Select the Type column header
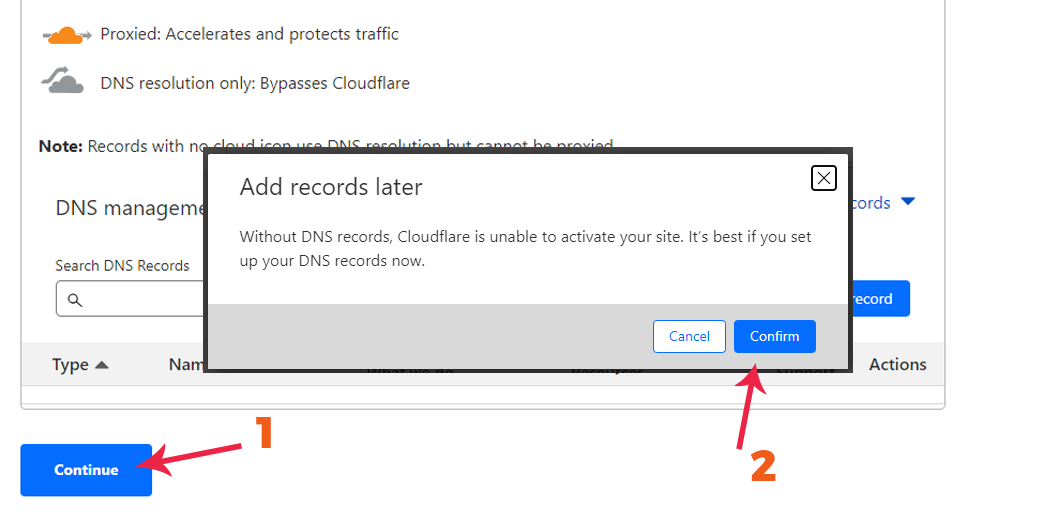 click(70, 365)
